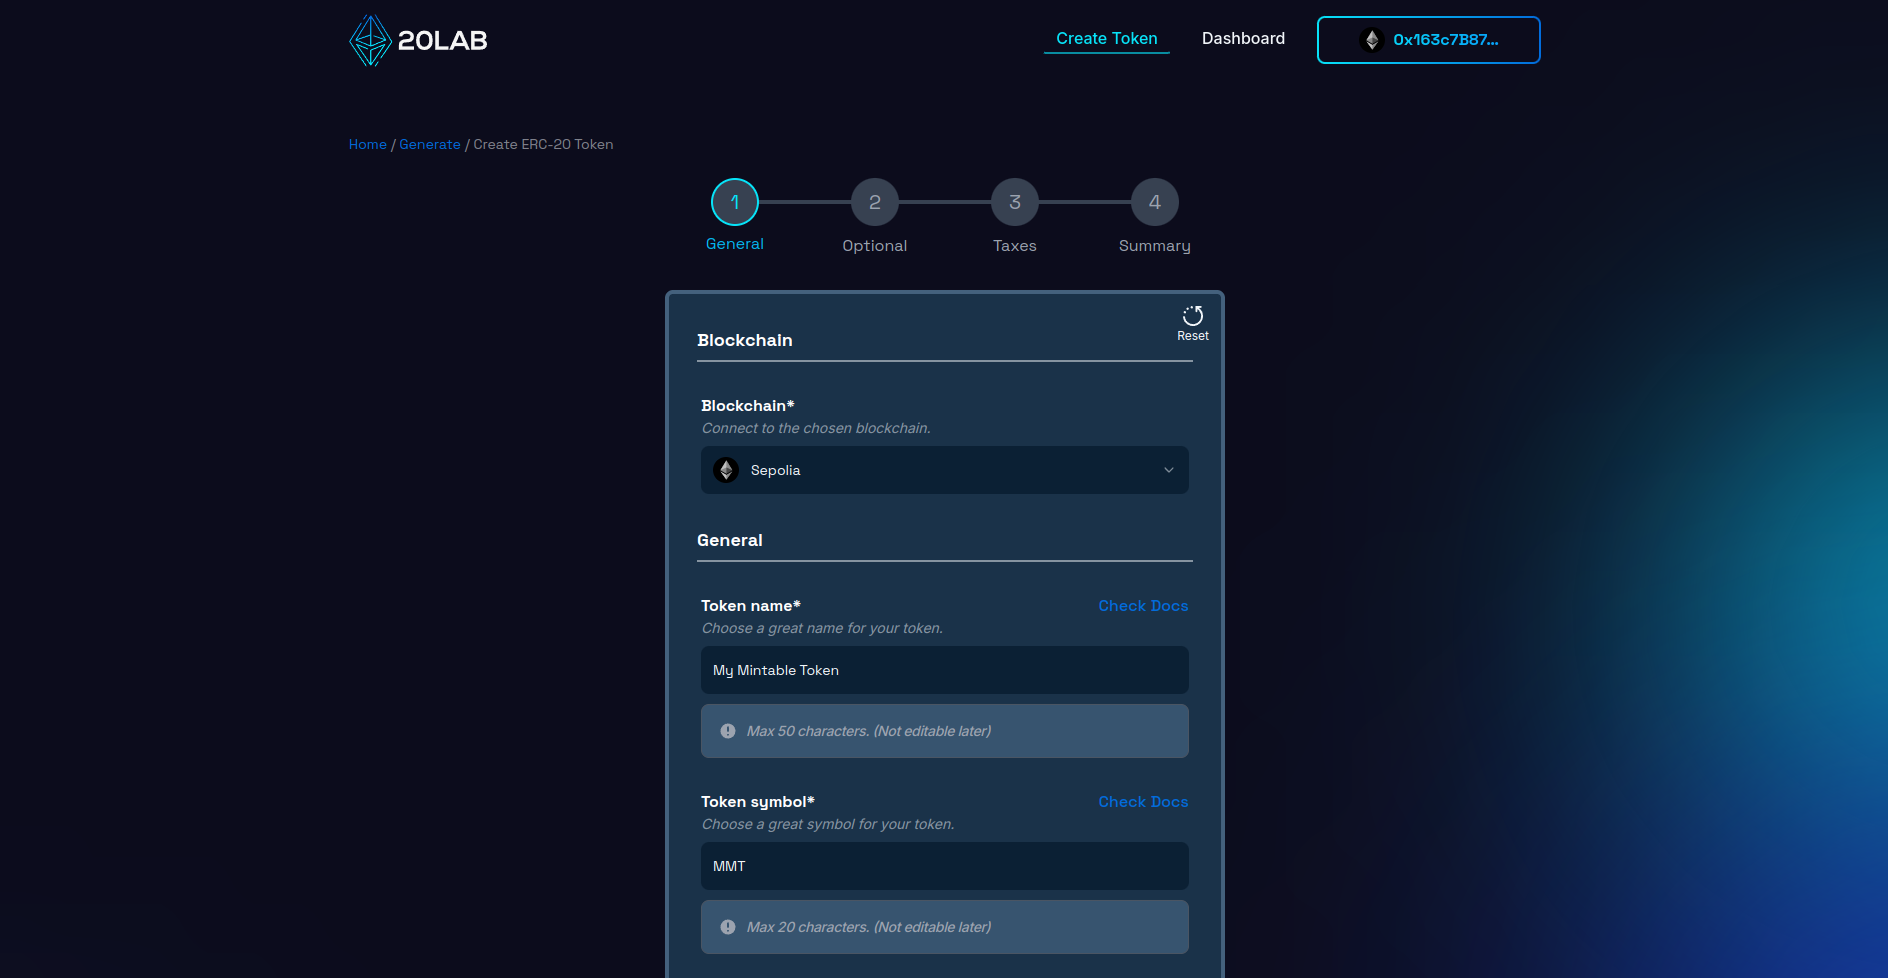The width and height of the screenshot is (1888, 978).
Task: Click the 'General' section heading
Action: 729,540
